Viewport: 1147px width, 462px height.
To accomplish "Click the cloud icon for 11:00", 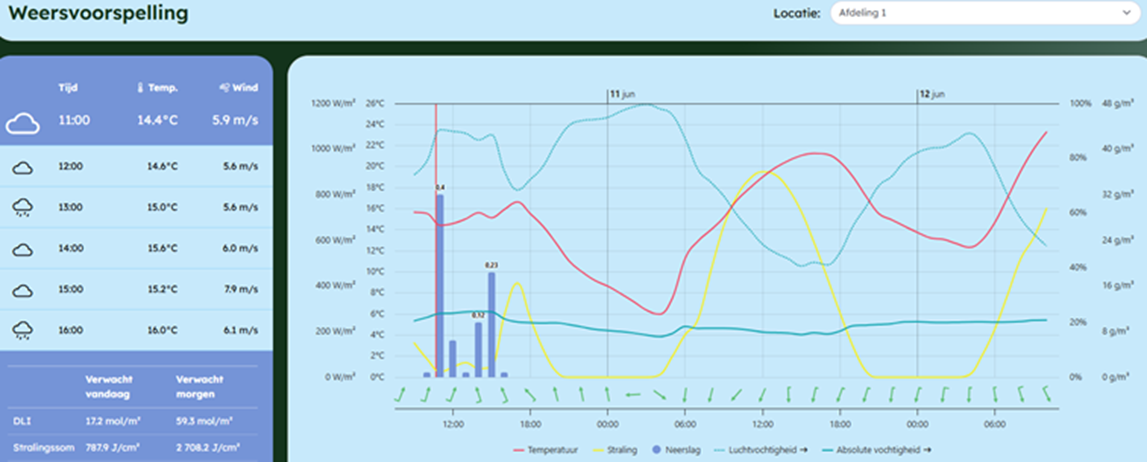I will point(22,124).
